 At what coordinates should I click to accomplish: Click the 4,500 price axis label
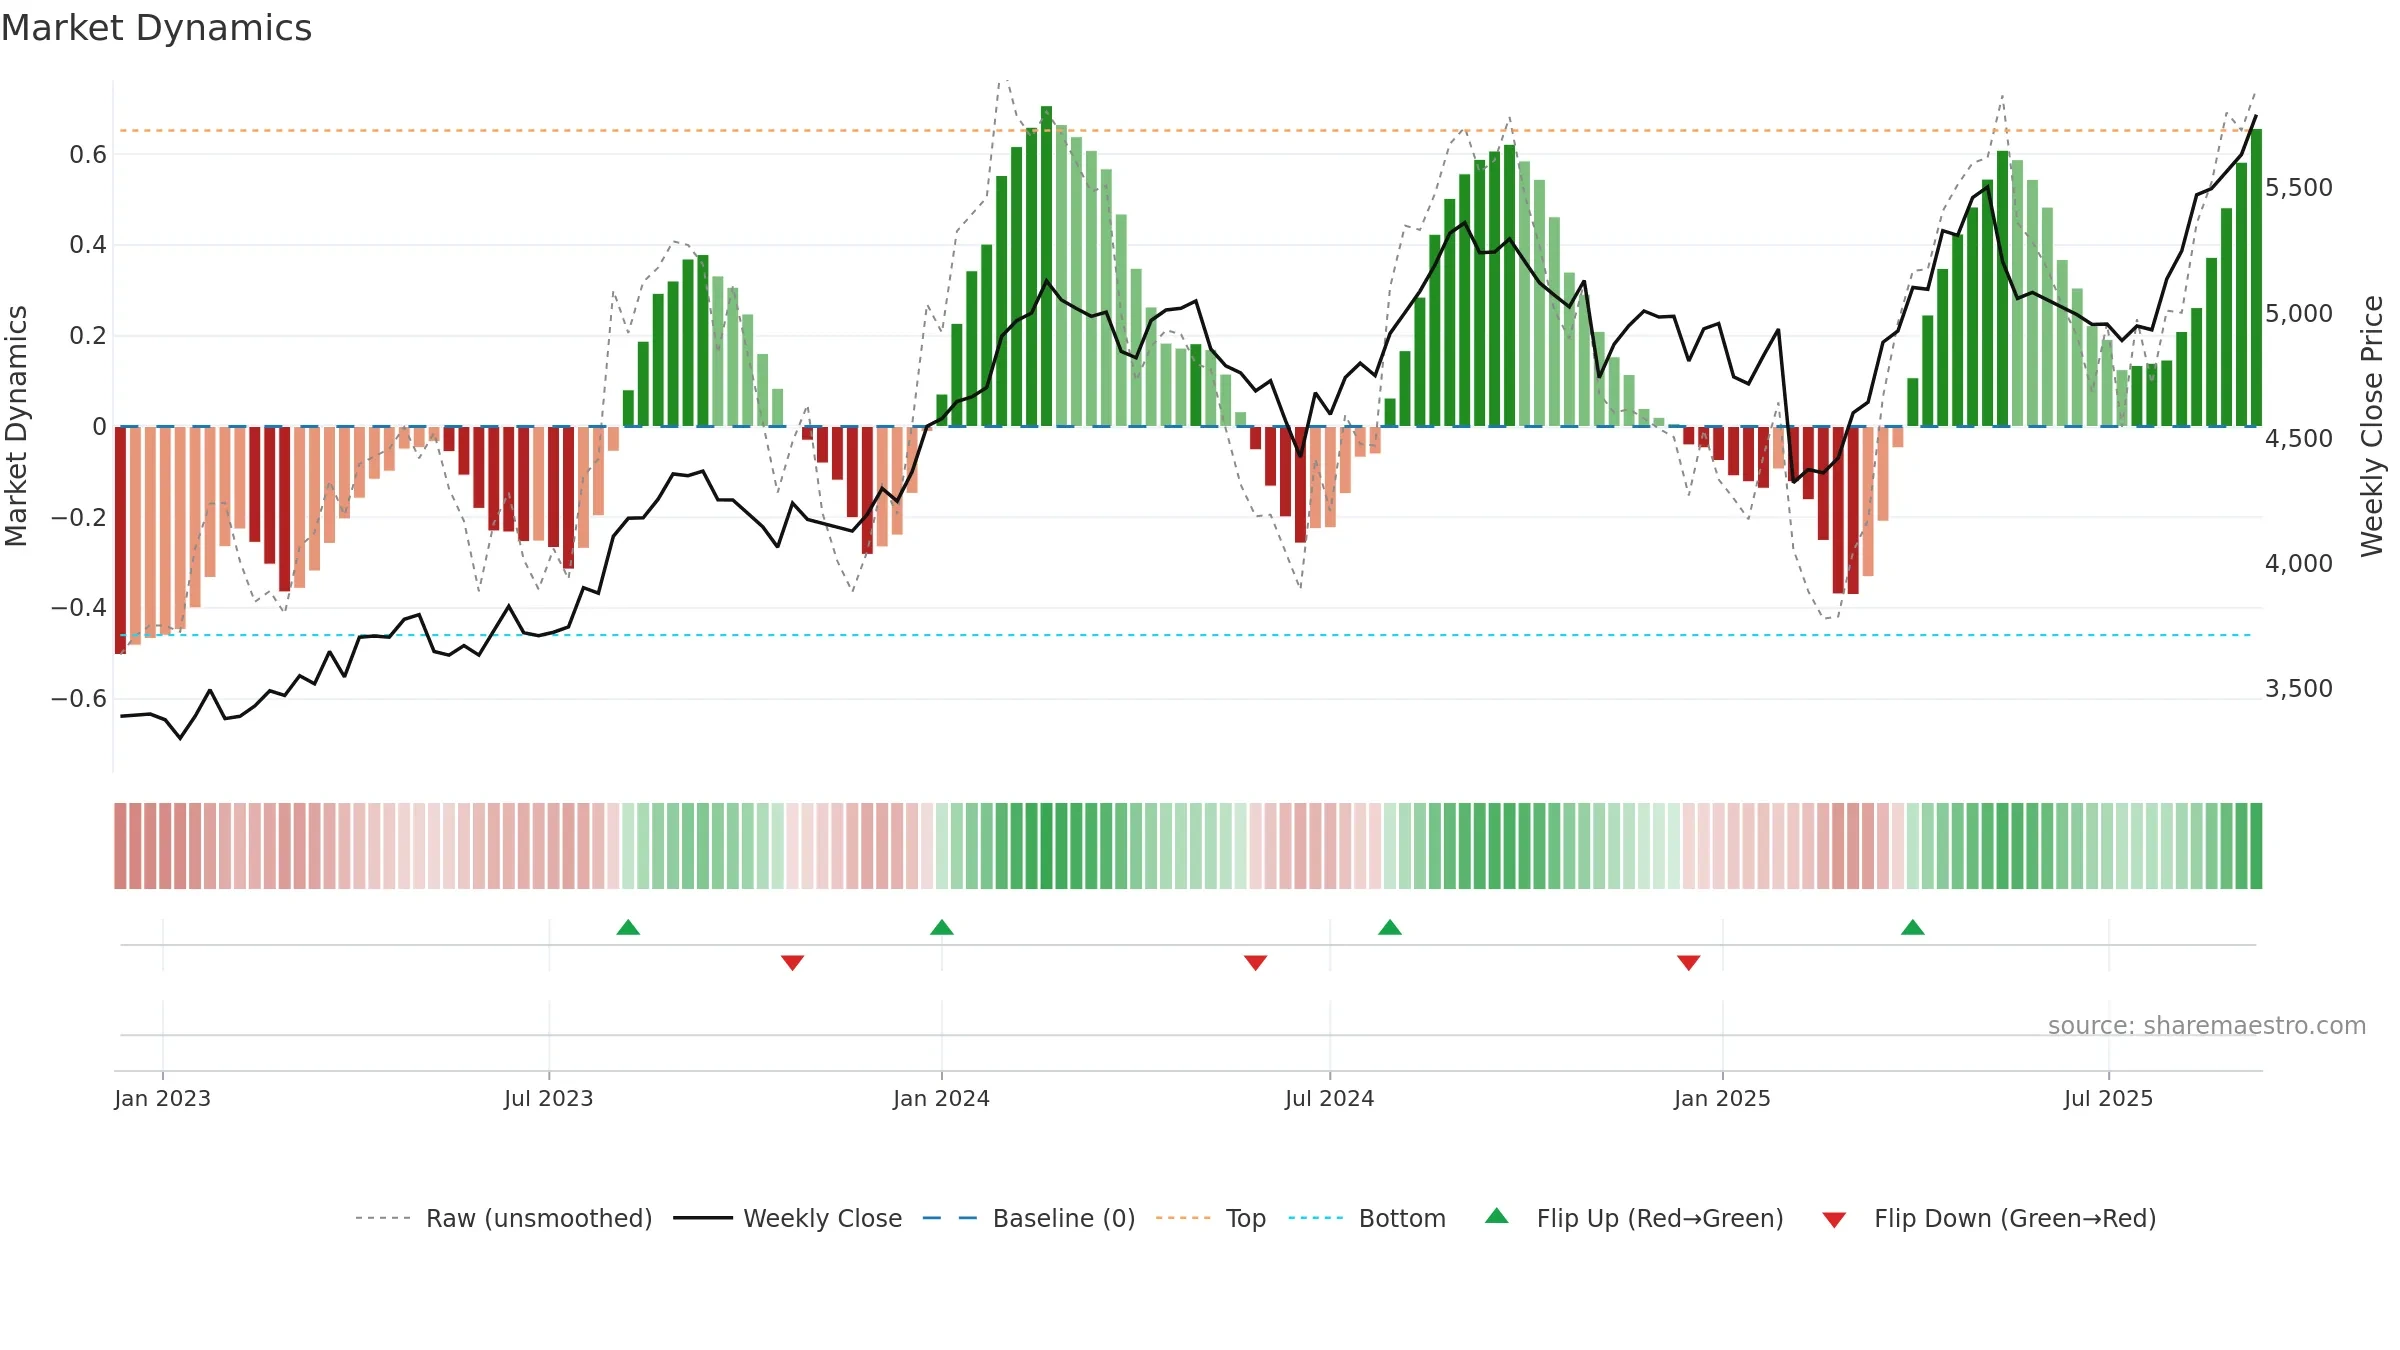click(2299, 438)
